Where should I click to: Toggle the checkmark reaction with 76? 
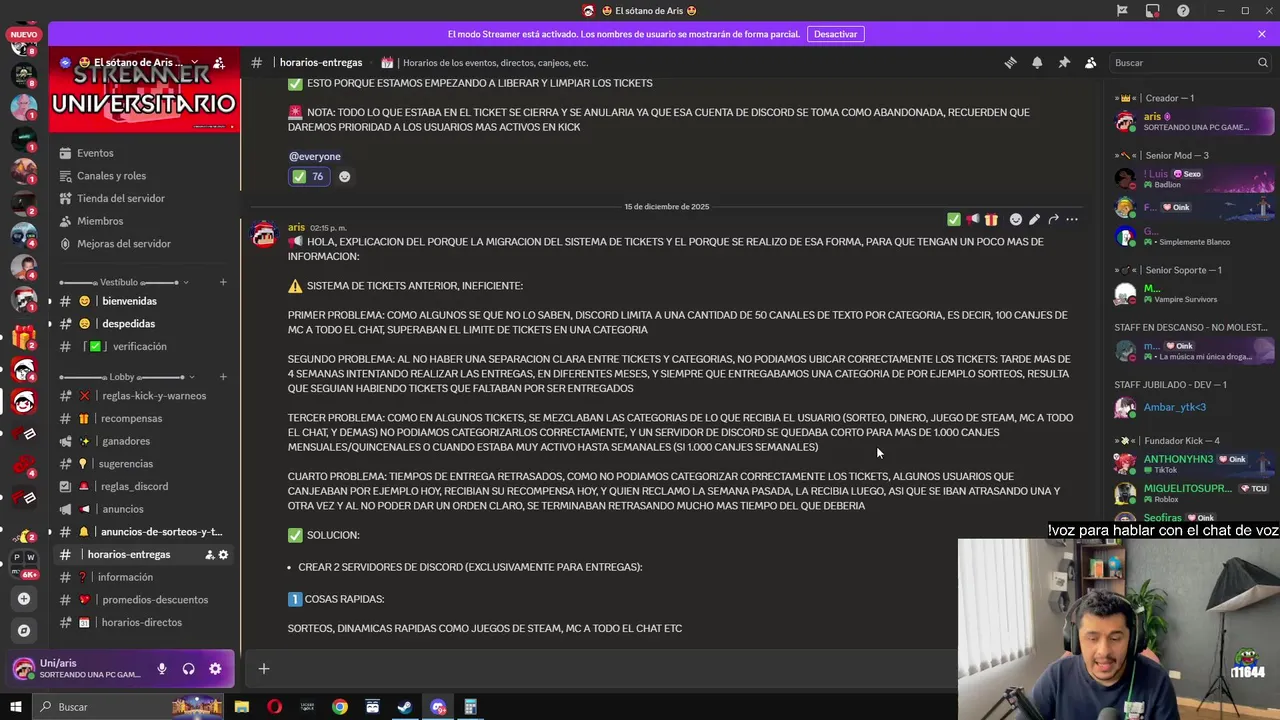click(x=308, y=176)
